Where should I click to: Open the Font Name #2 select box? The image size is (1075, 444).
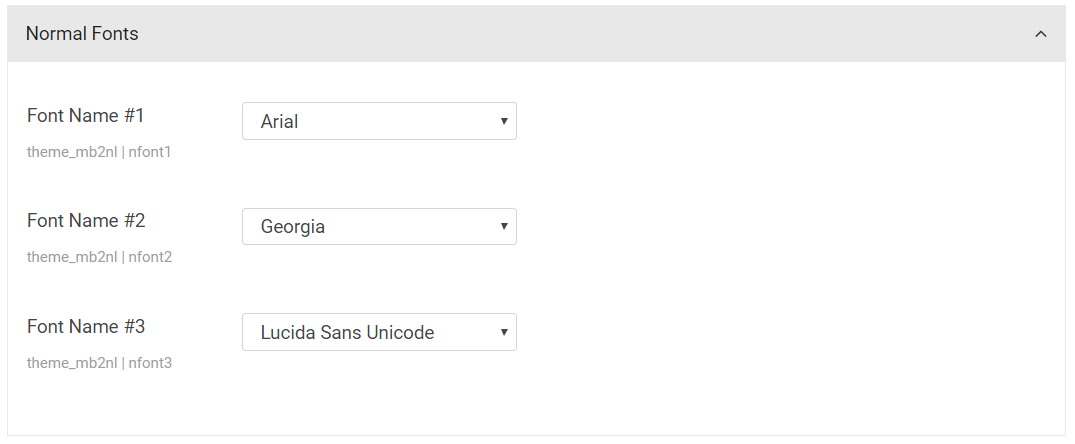pos(379,226)
